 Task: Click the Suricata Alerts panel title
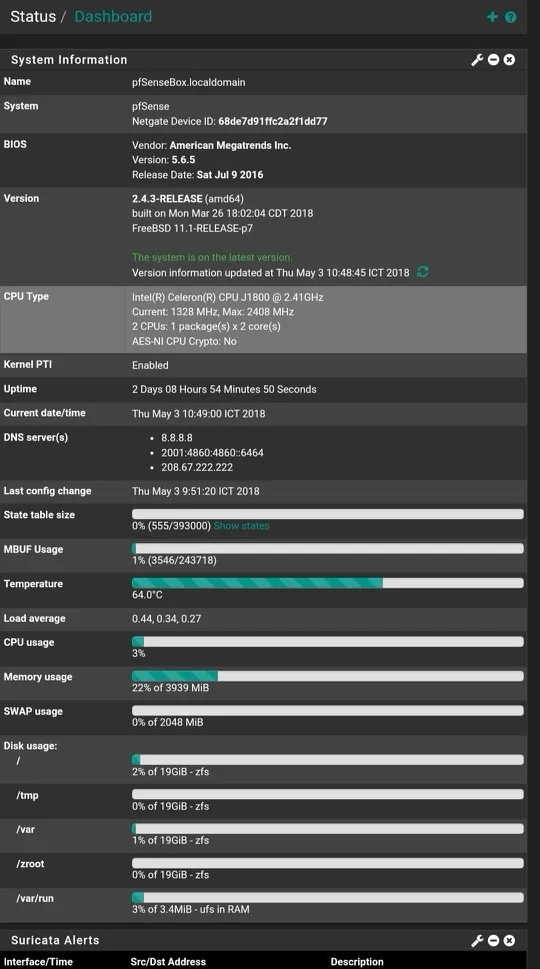point(55,941)
